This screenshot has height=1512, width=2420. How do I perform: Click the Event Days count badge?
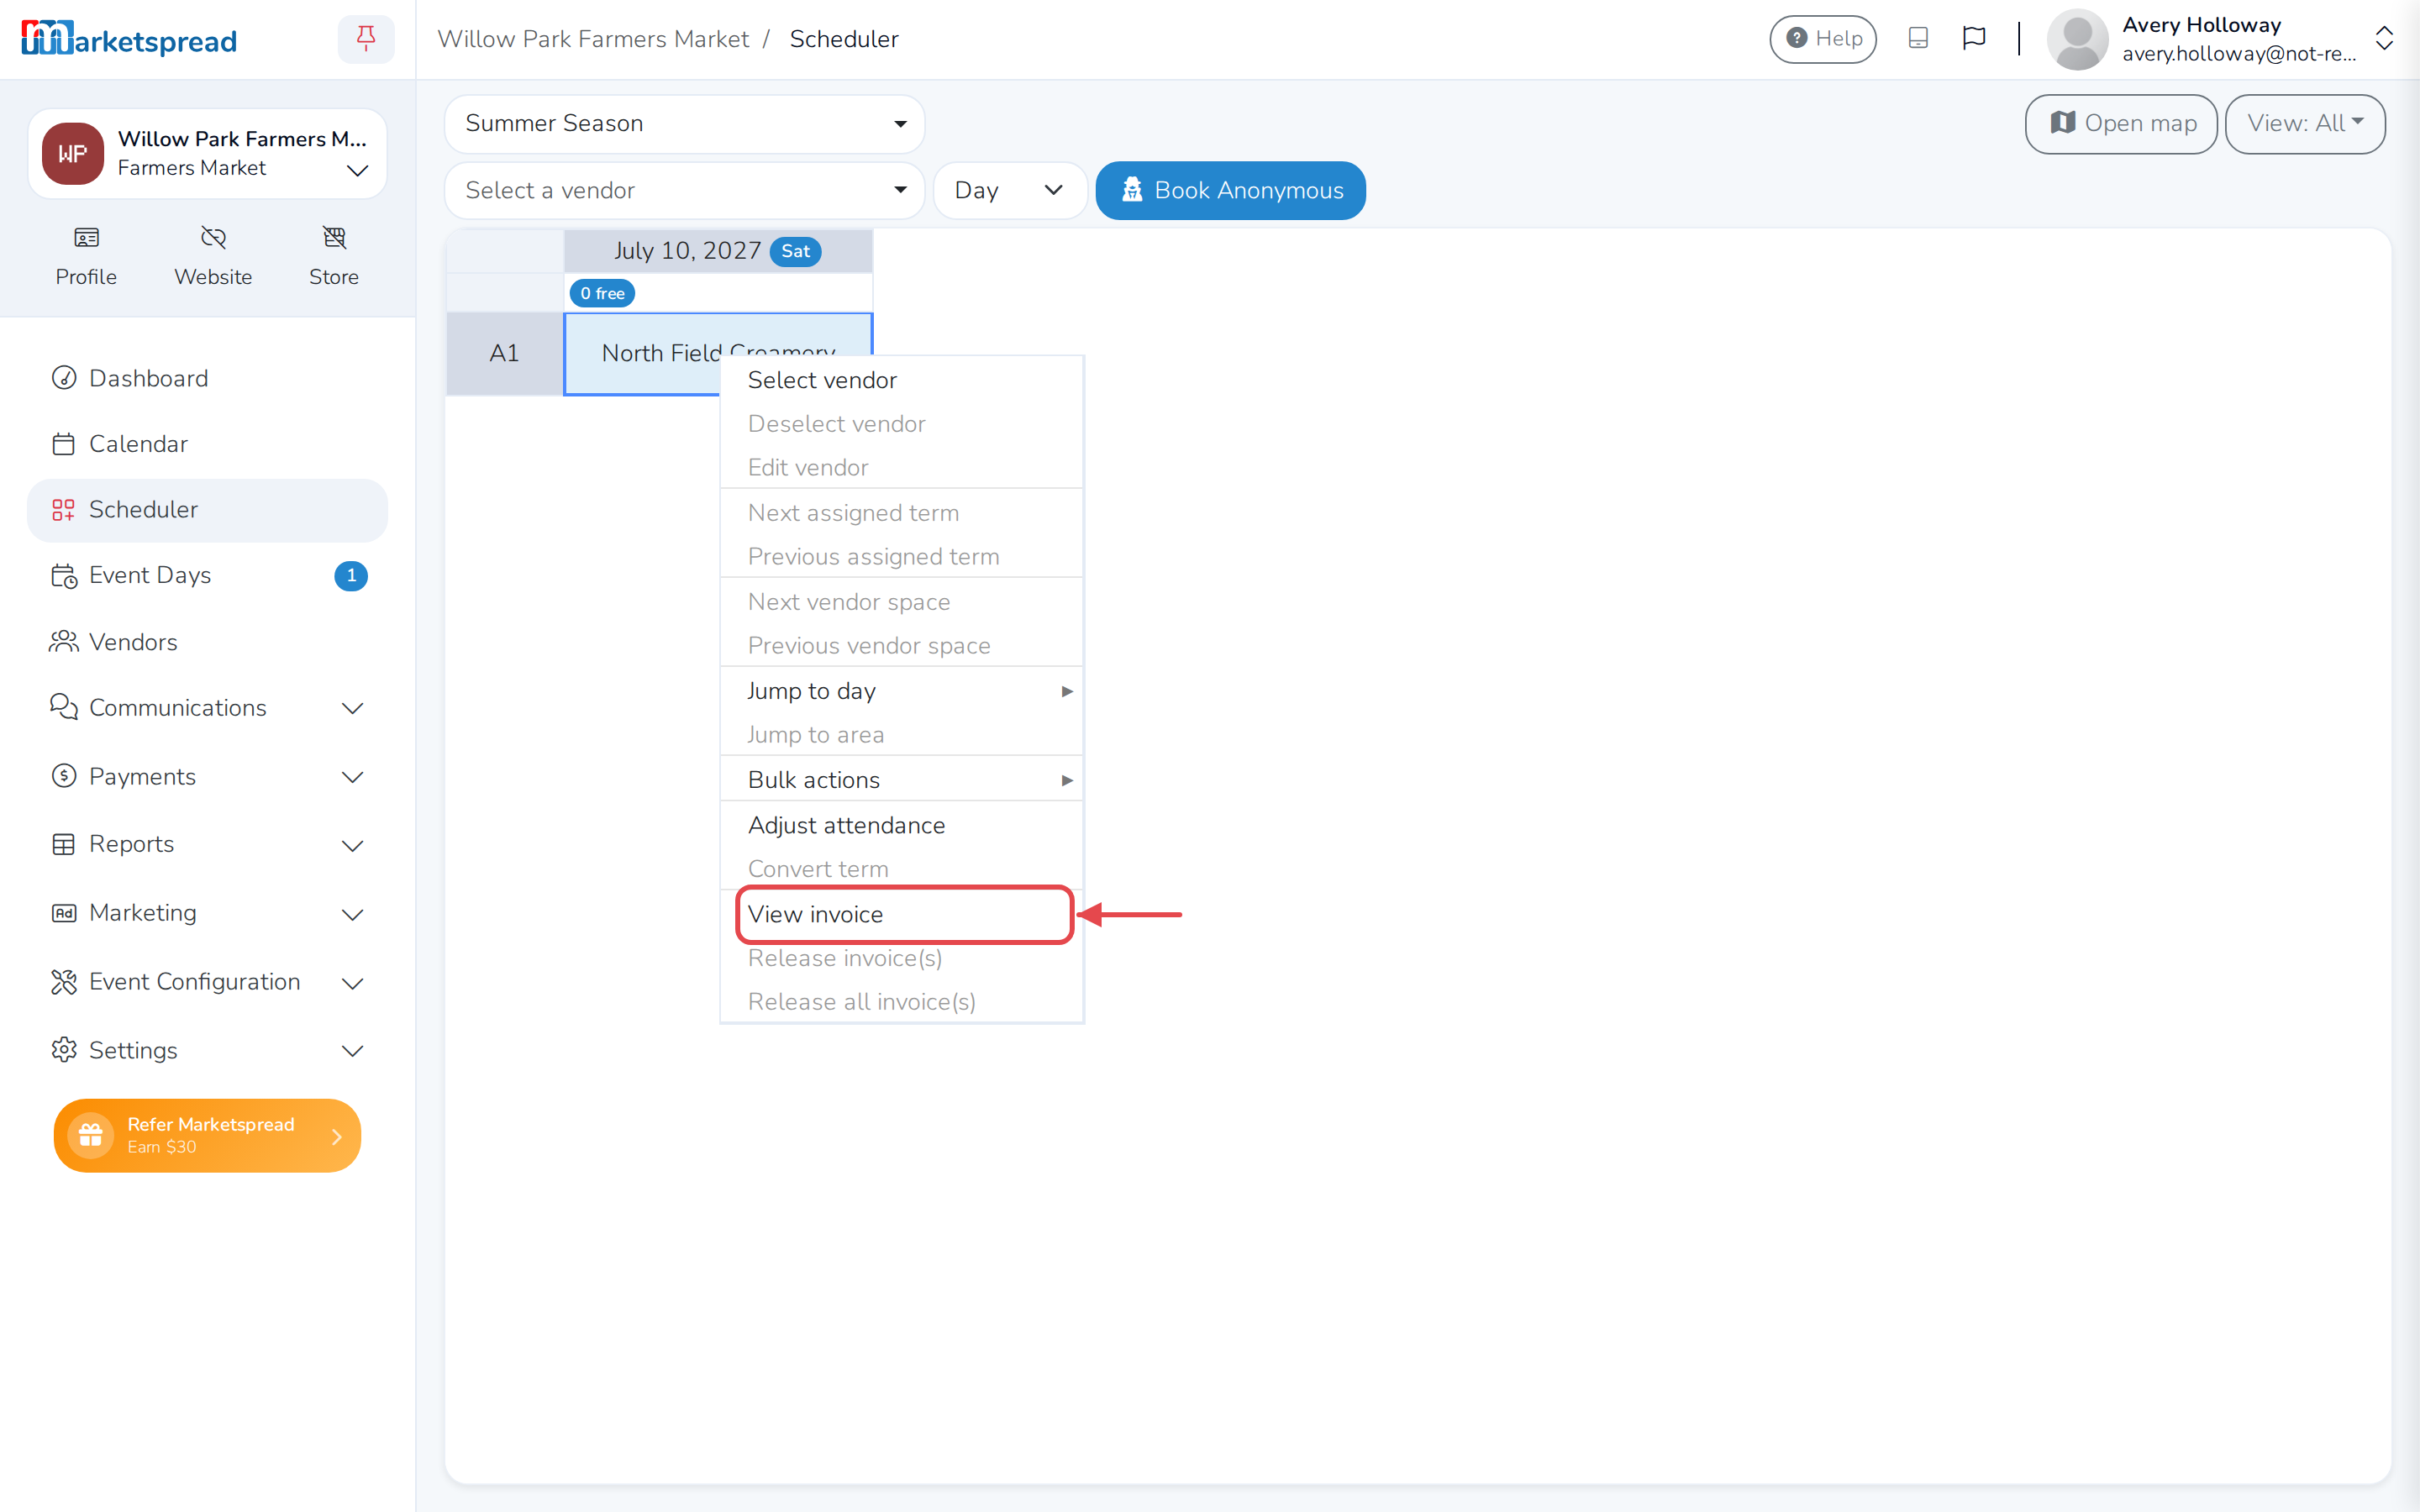pos(351,576)
